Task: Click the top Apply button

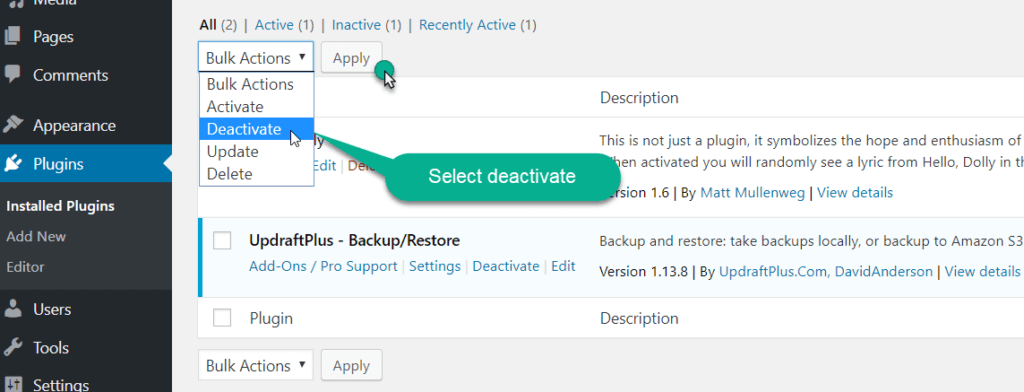Action: [351, 57]
